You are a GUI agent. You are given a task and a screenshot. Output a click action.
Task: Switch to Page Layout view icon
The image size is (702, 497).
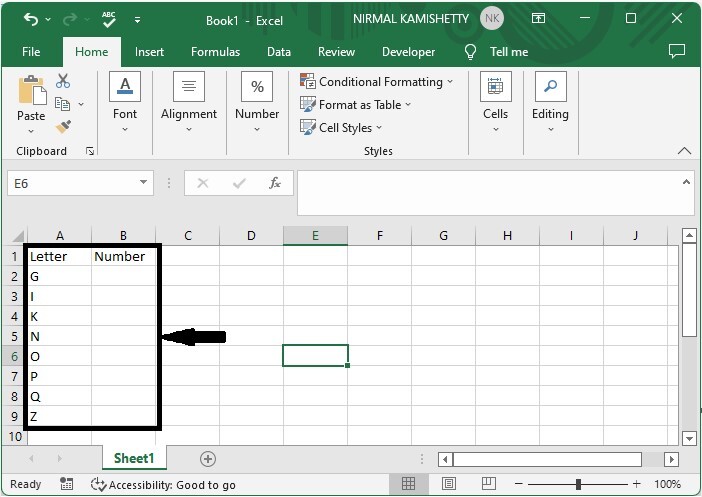click(x=449, y=484)
